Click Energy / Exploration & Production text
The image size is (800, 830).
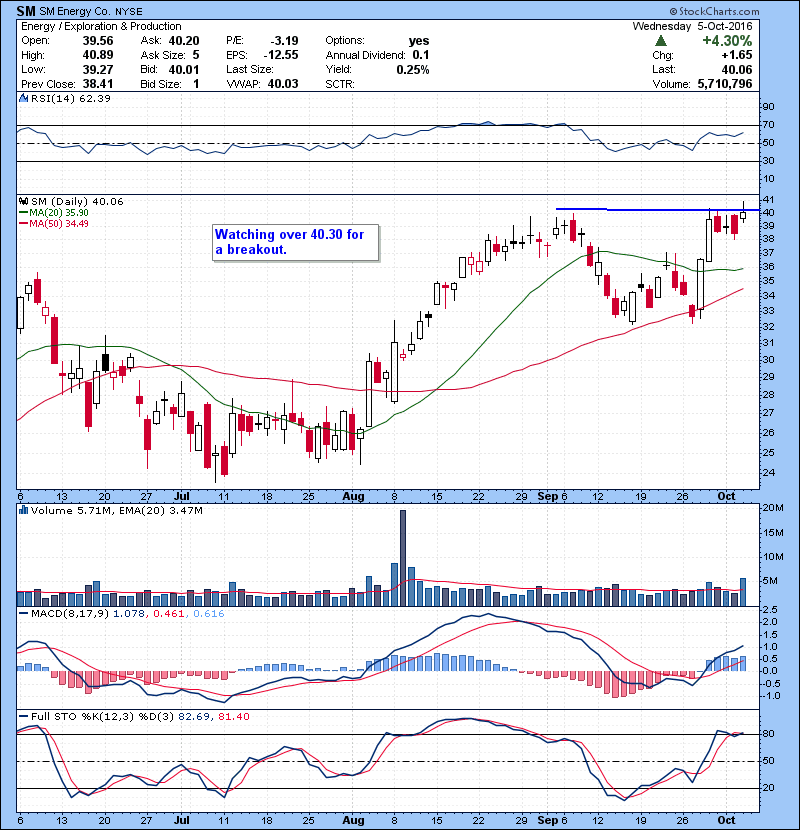coord(101,26)
